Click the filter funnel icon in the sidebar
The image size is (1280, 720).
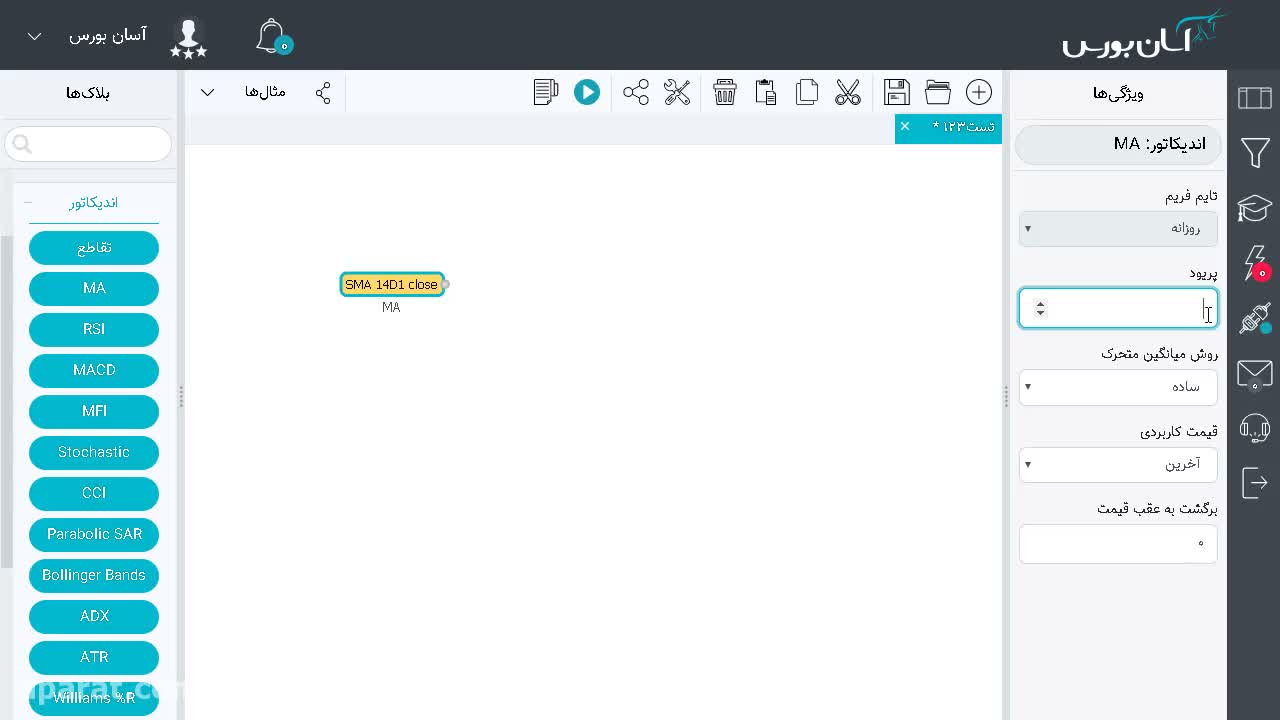1255,153
